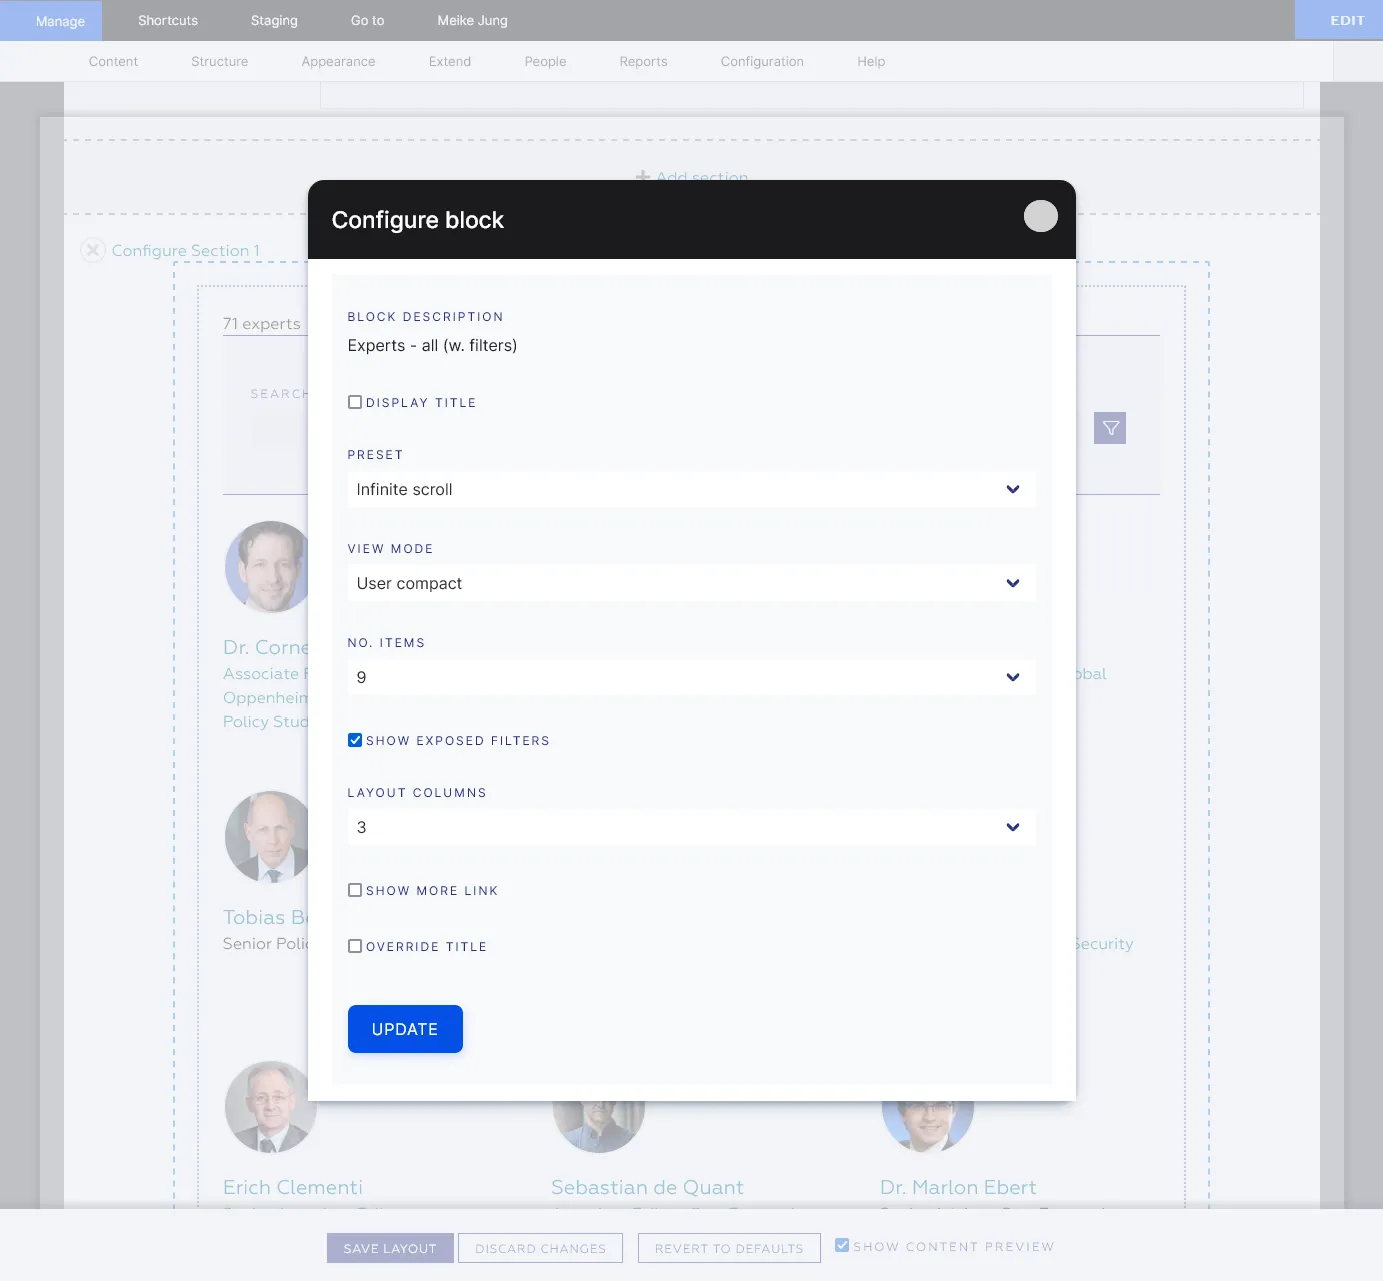
Task: Open Dr. Marlon Ebert's profile link
Action: (x=958, y=1187)
